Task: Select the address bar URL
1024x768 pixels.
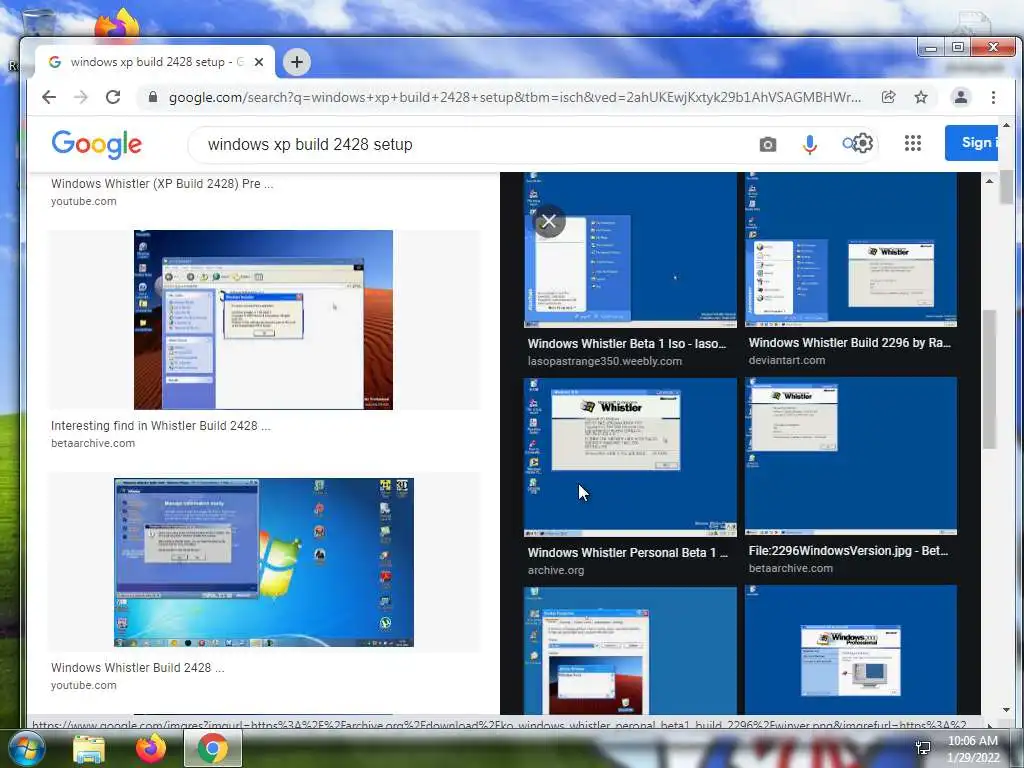Action: click(x=515, y=97)
